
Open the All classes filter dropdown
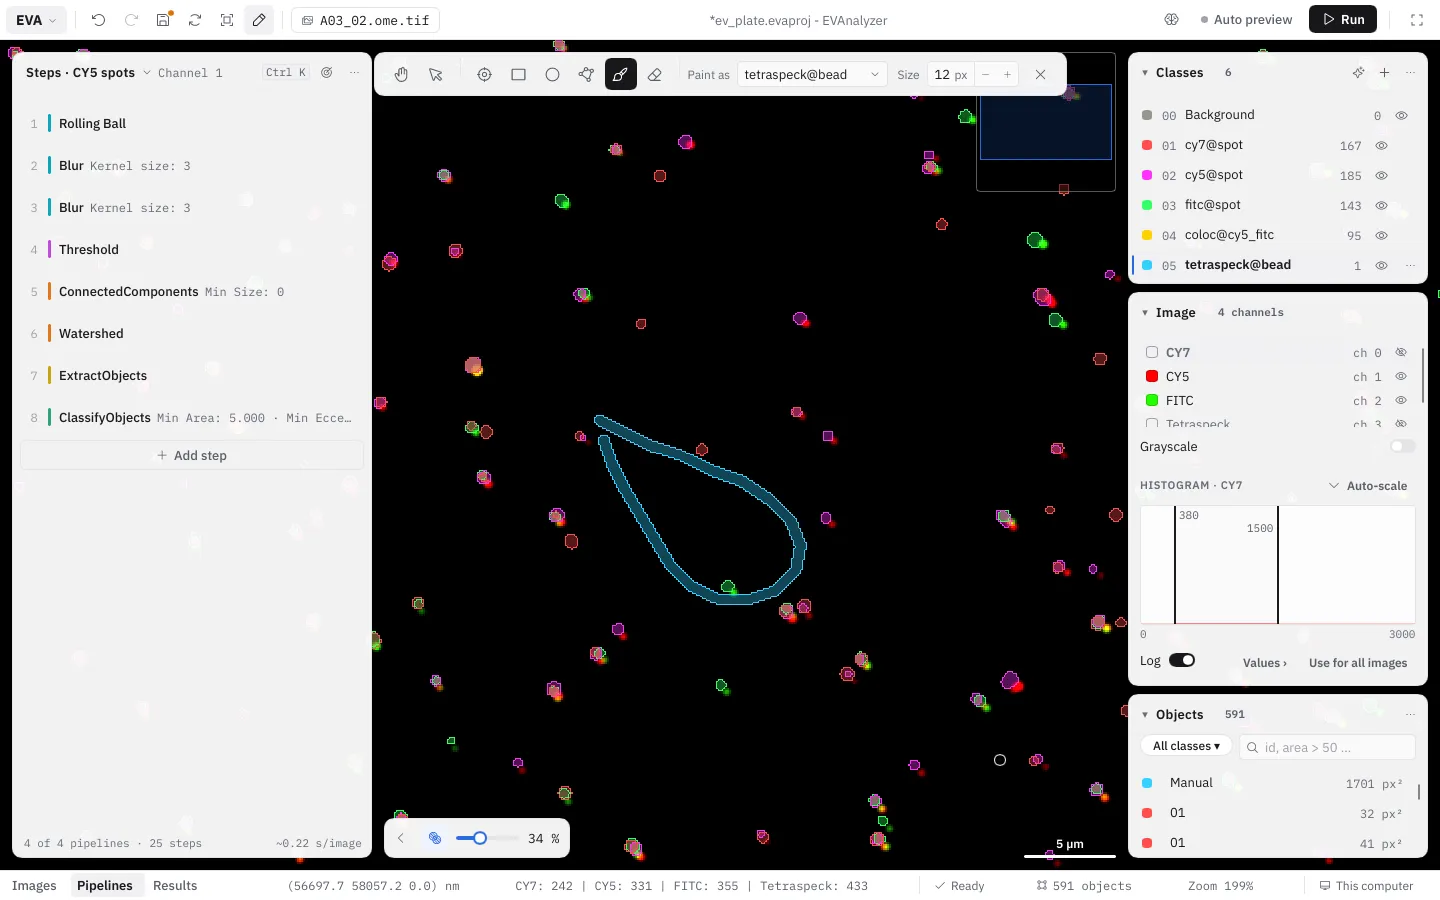(1186, 747)
